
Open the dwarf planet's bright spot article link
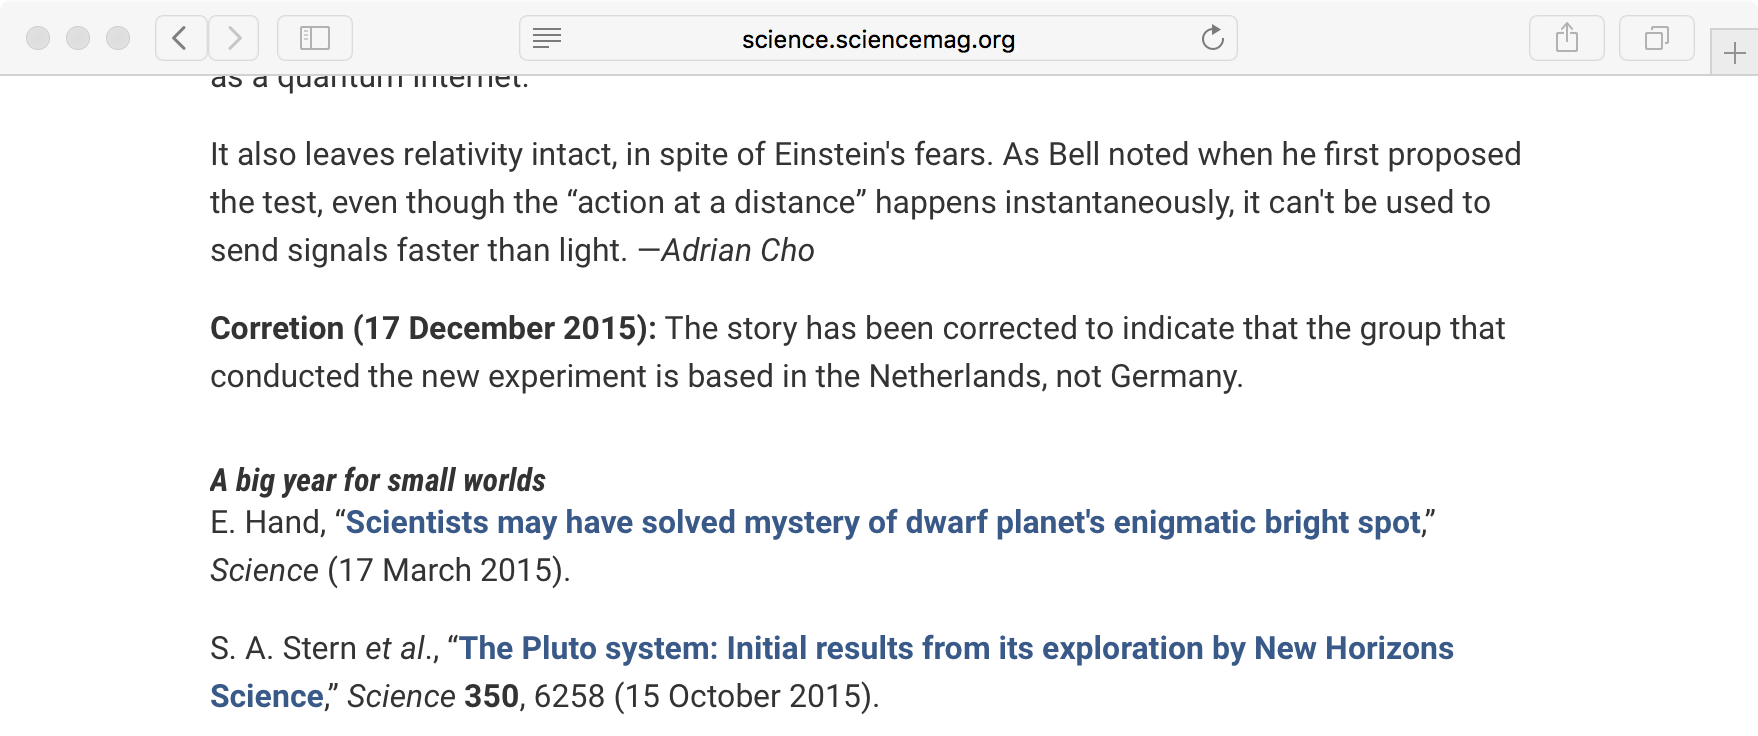tap(883, 522)
